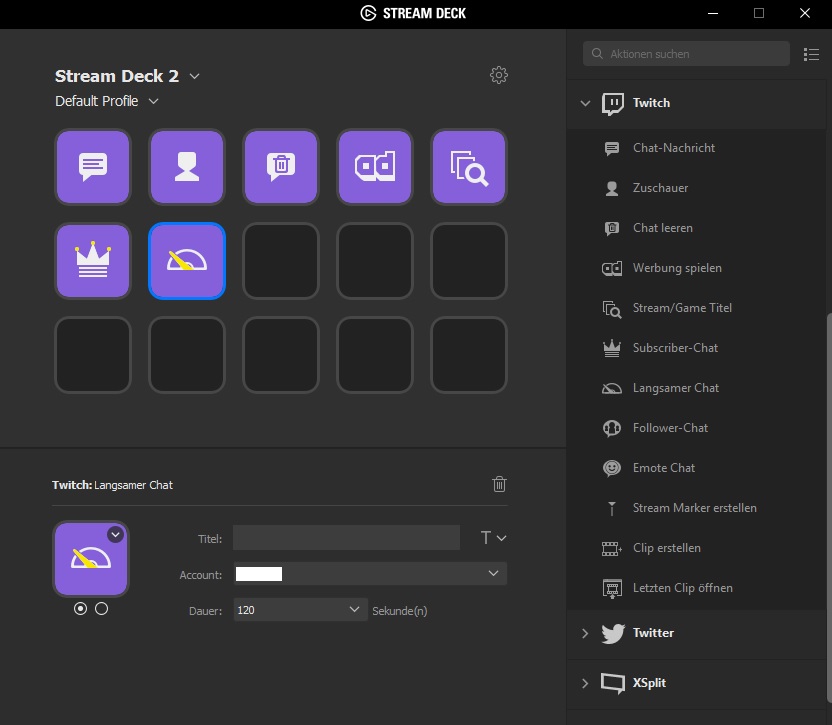
Task: Choose the selected key state radio button
Action: (x=80, y=609)
